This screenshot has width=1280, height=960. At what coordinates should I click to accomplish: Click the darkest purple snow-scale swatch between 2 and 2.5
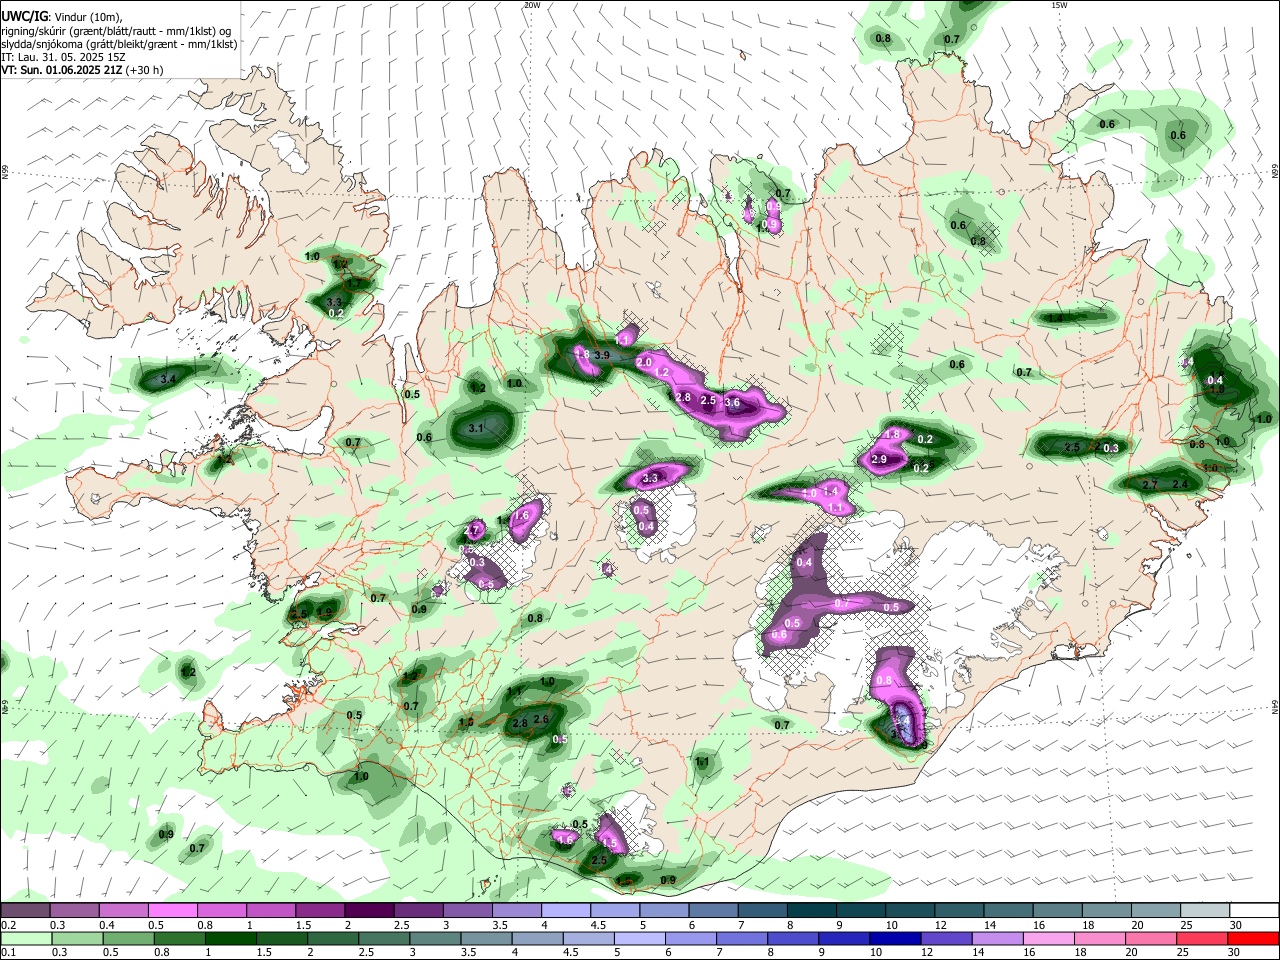click(x=369, y=910)
